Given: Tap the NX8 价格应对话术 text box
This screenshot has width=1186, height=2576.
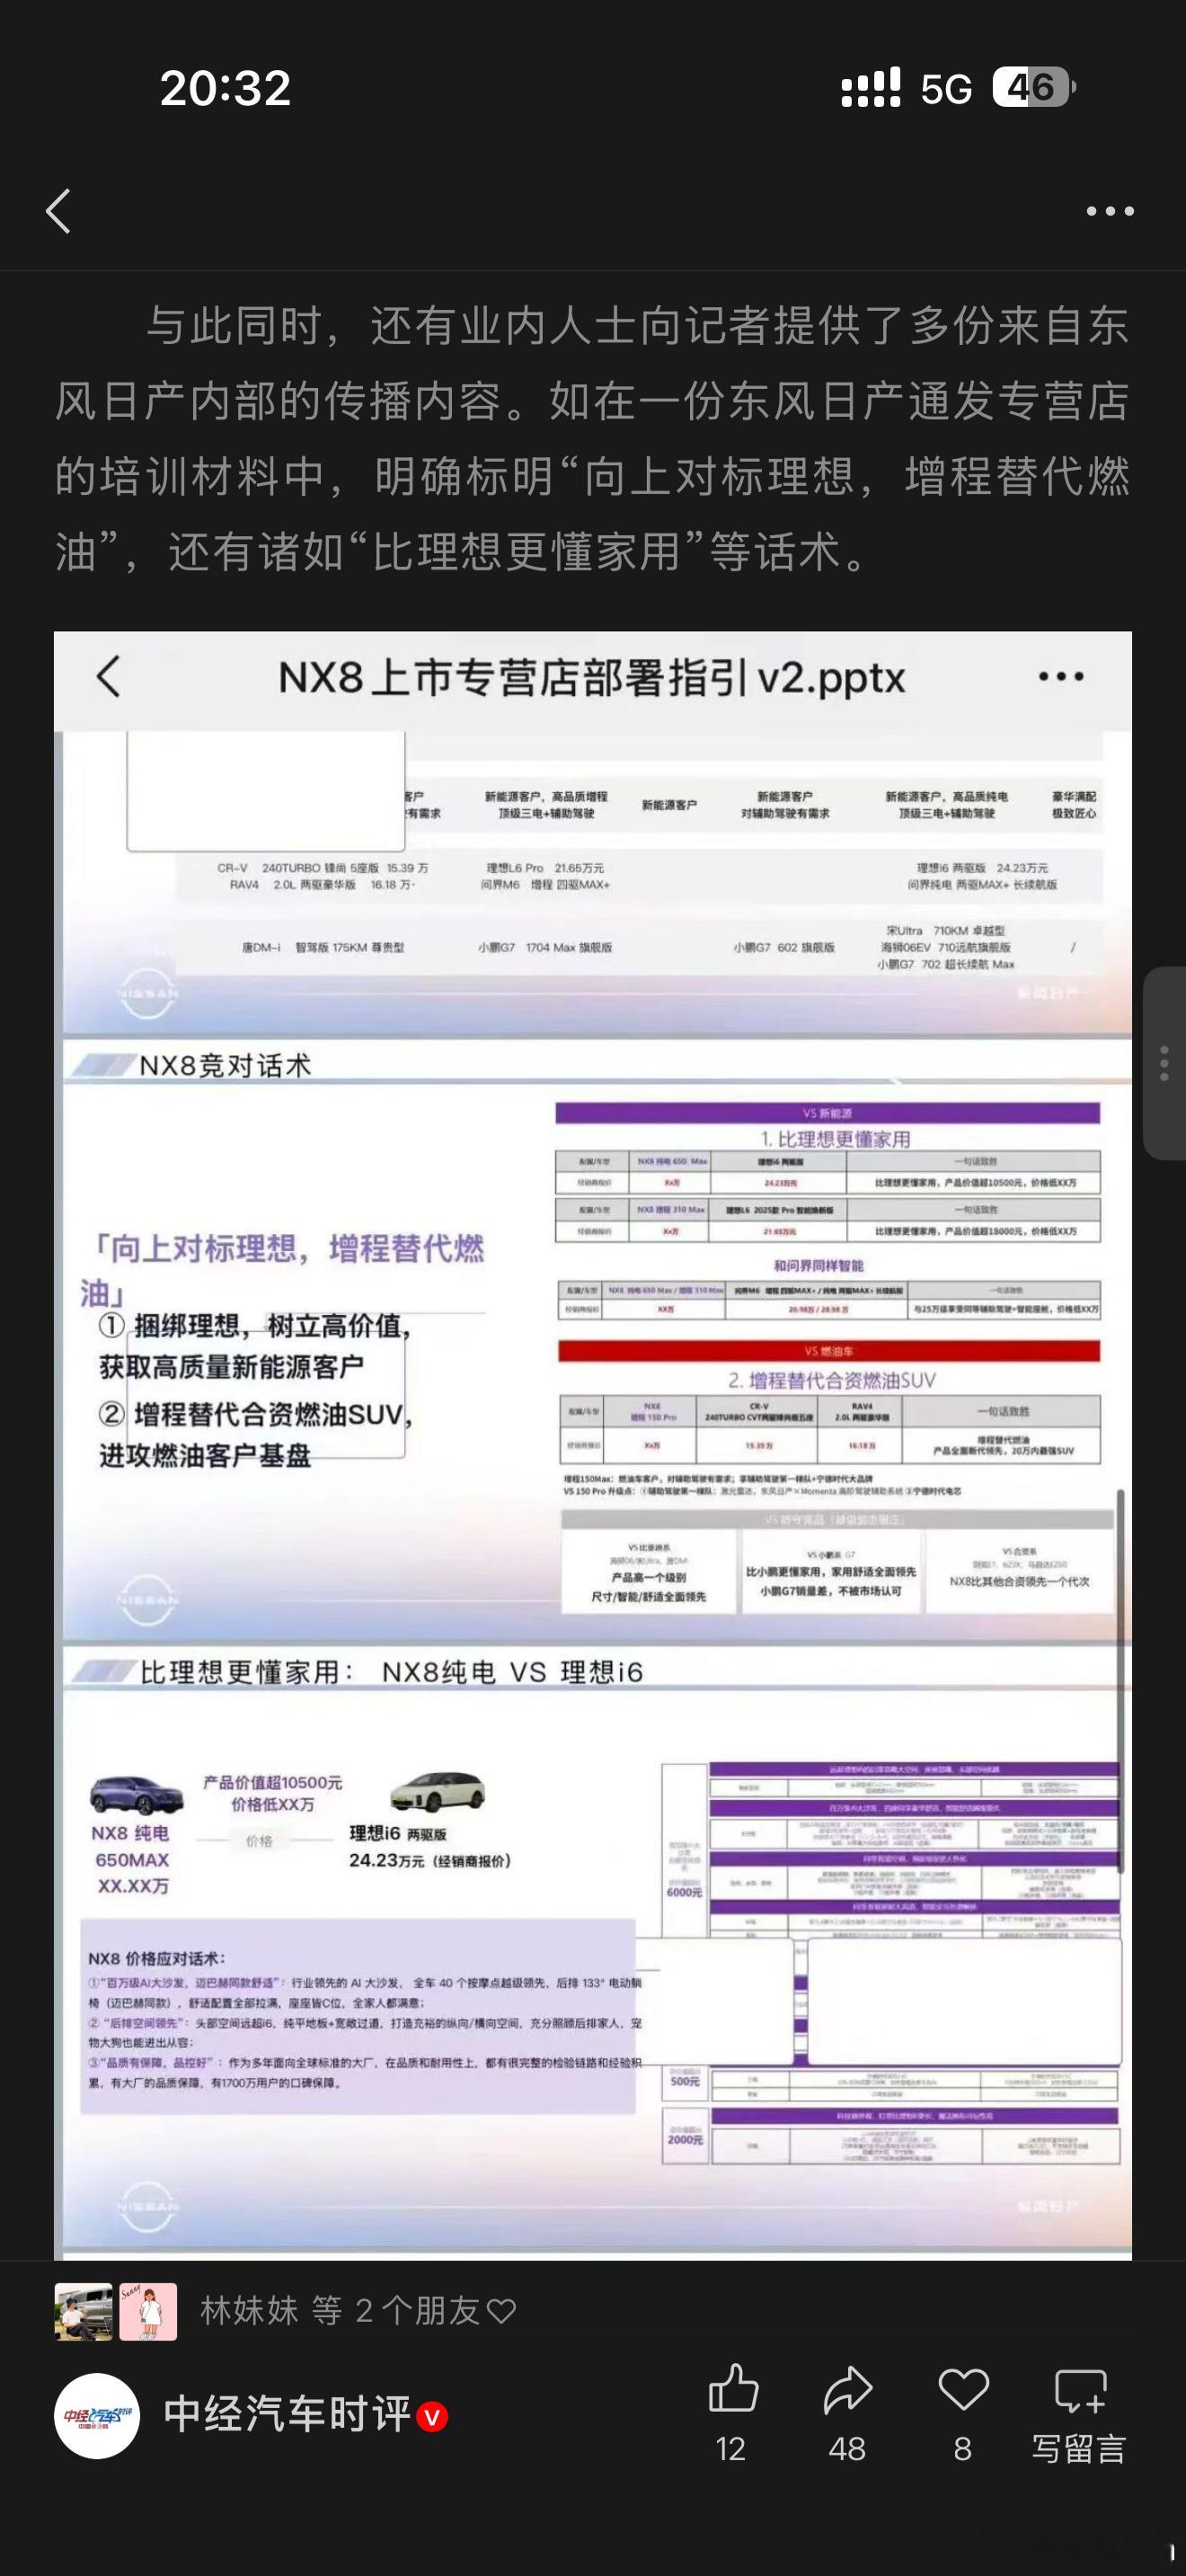Looking at the screenshot, I should [358, 2016].
